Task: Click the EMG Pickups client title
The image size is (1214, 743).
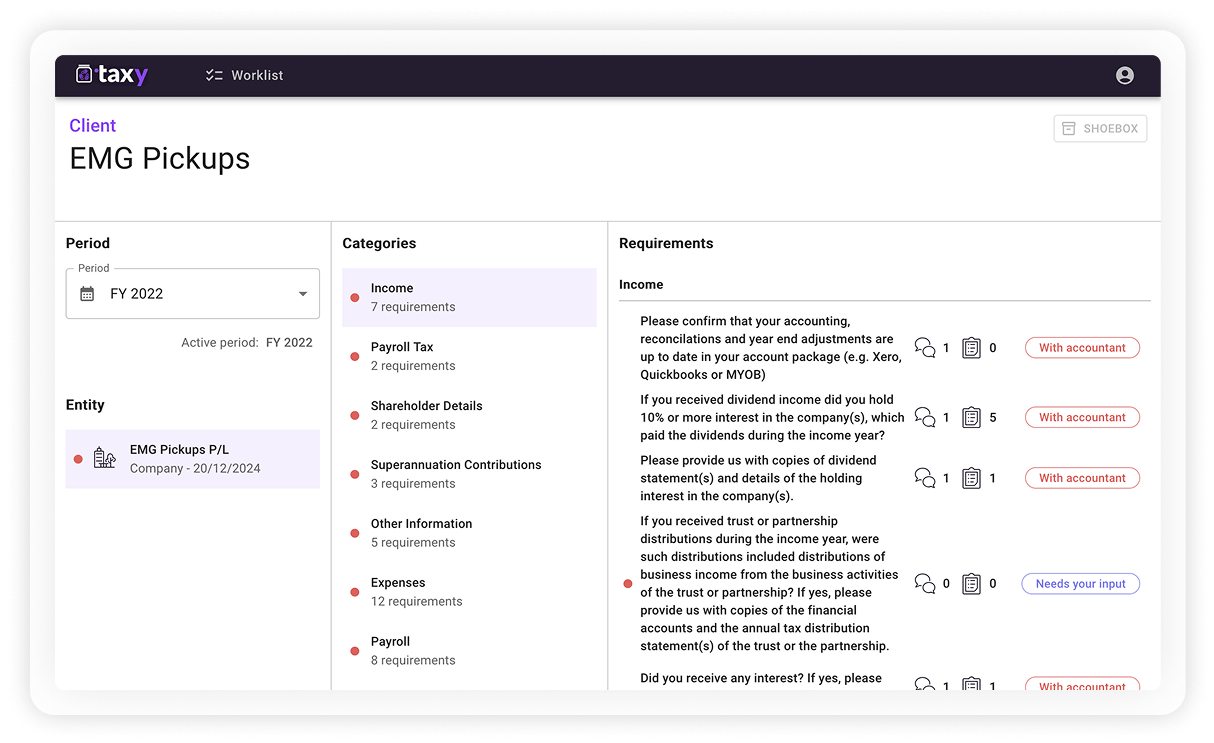Action: click(160, 158)
